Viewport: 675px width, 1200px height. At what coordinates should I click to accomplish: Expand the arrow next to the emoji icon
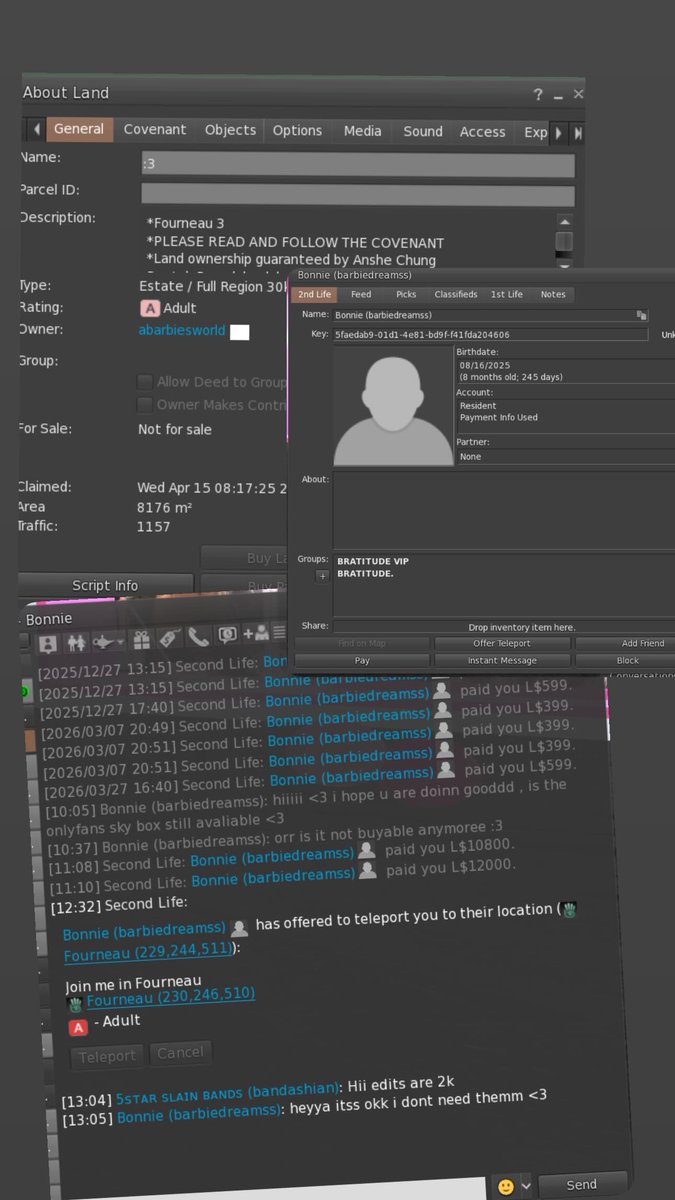[526, 1187]
